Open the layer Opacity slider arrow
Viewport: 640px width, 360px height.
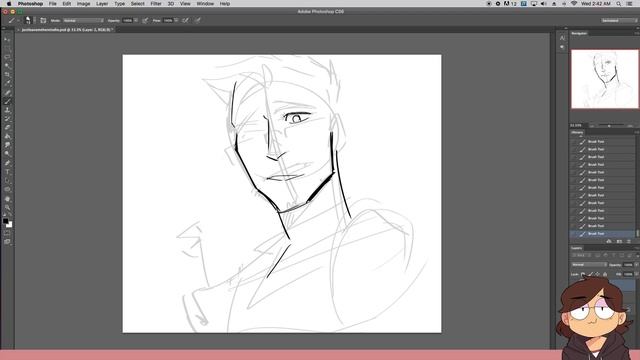pyautogui.click(x=636, y=265)
